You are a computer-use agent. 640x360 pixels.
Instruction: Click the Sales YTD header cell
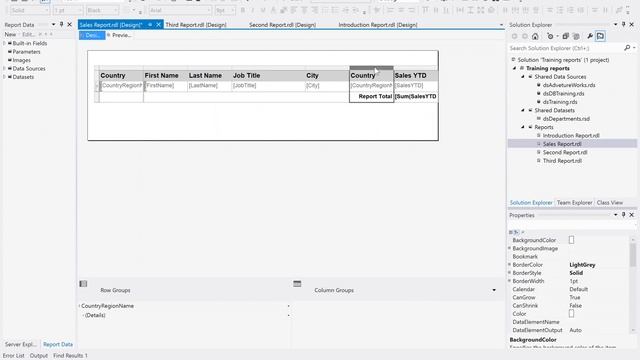[x=416, y=76]
